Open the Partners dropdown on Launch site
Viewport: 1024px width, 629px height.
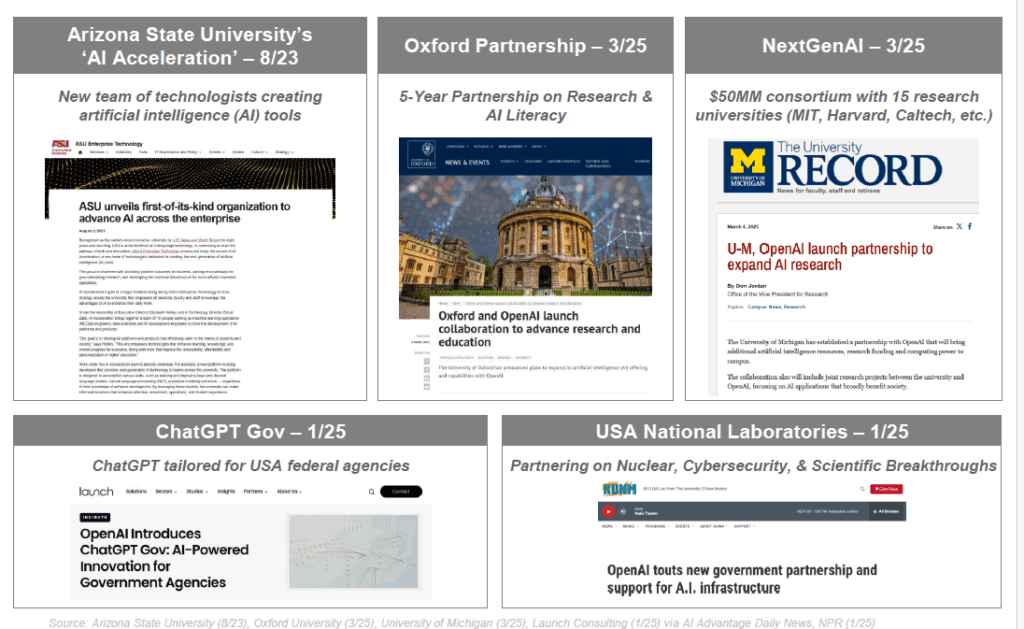pyautogui.click(x=255, y=491)
